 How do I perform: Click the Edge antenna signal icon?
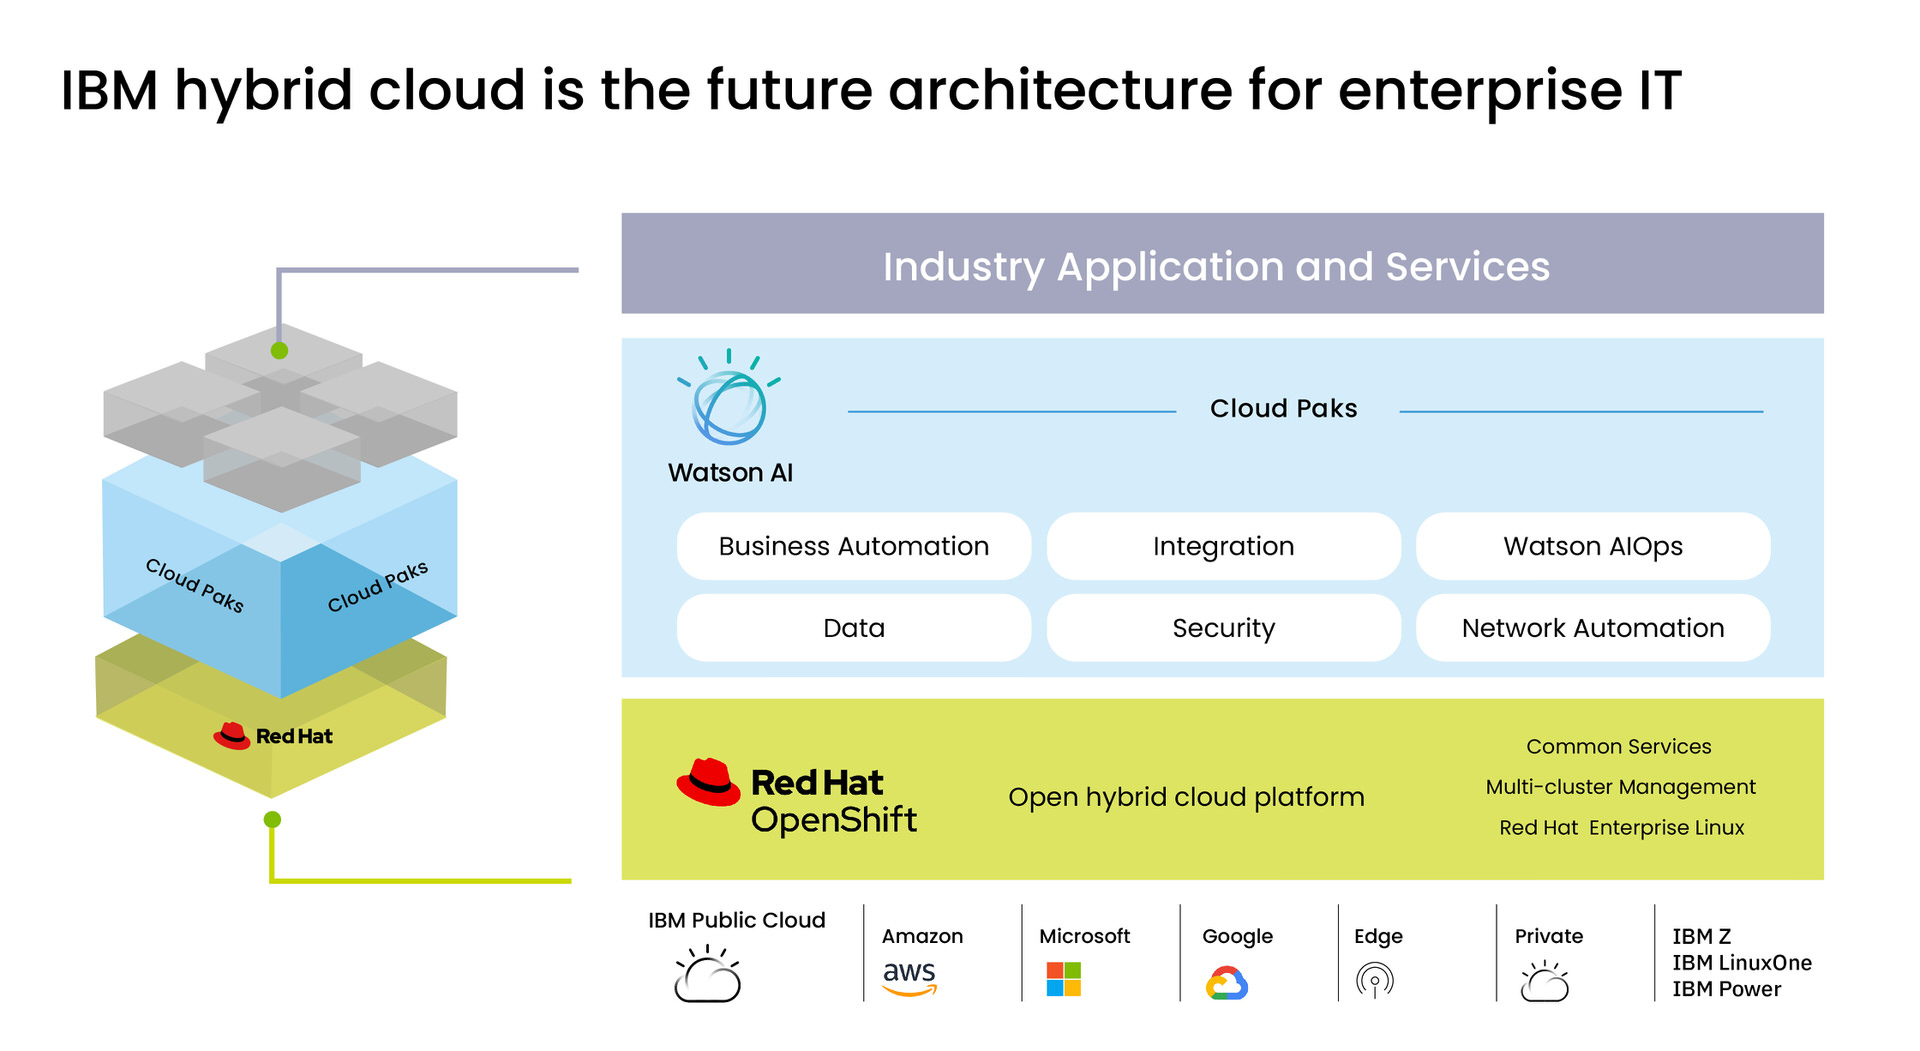click(x=1374, y=980)
